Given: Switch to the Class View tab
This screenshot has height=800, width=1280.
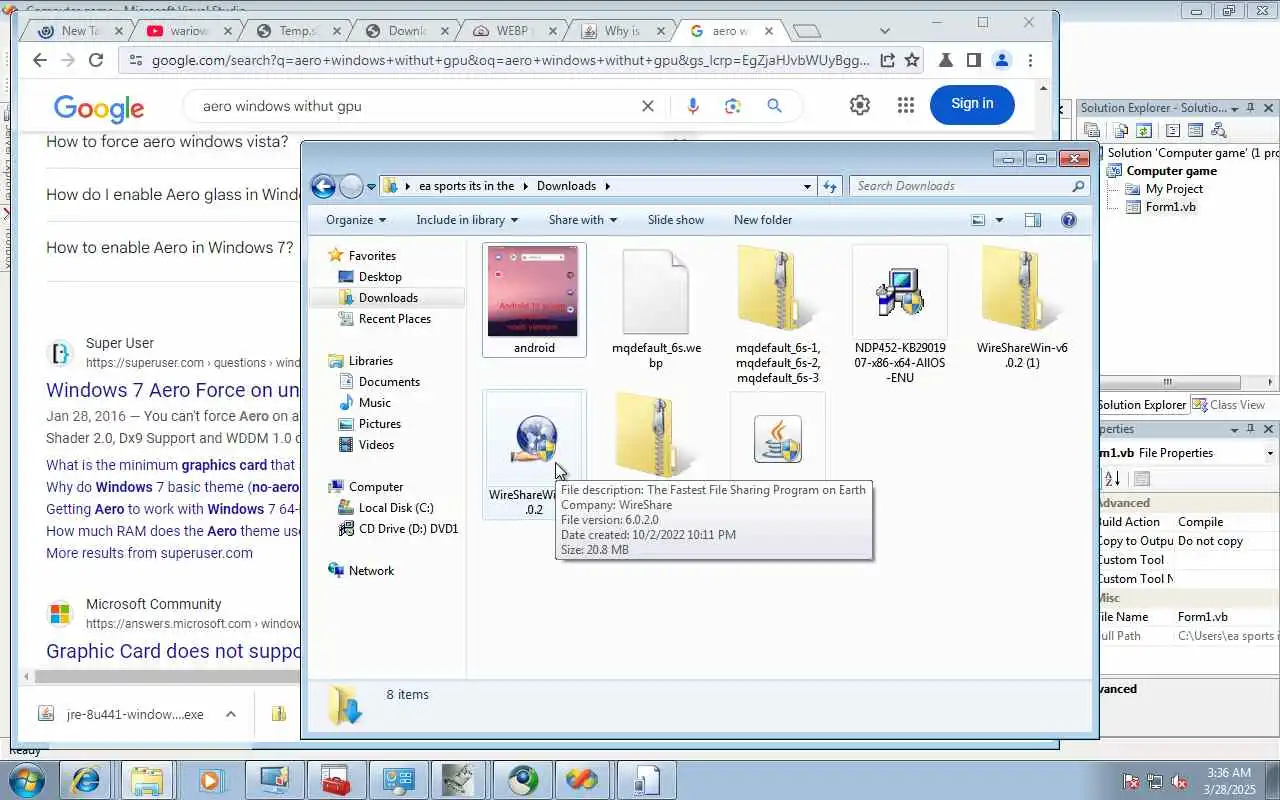Looking at the screenshot, I should [x=1228, y=405].
